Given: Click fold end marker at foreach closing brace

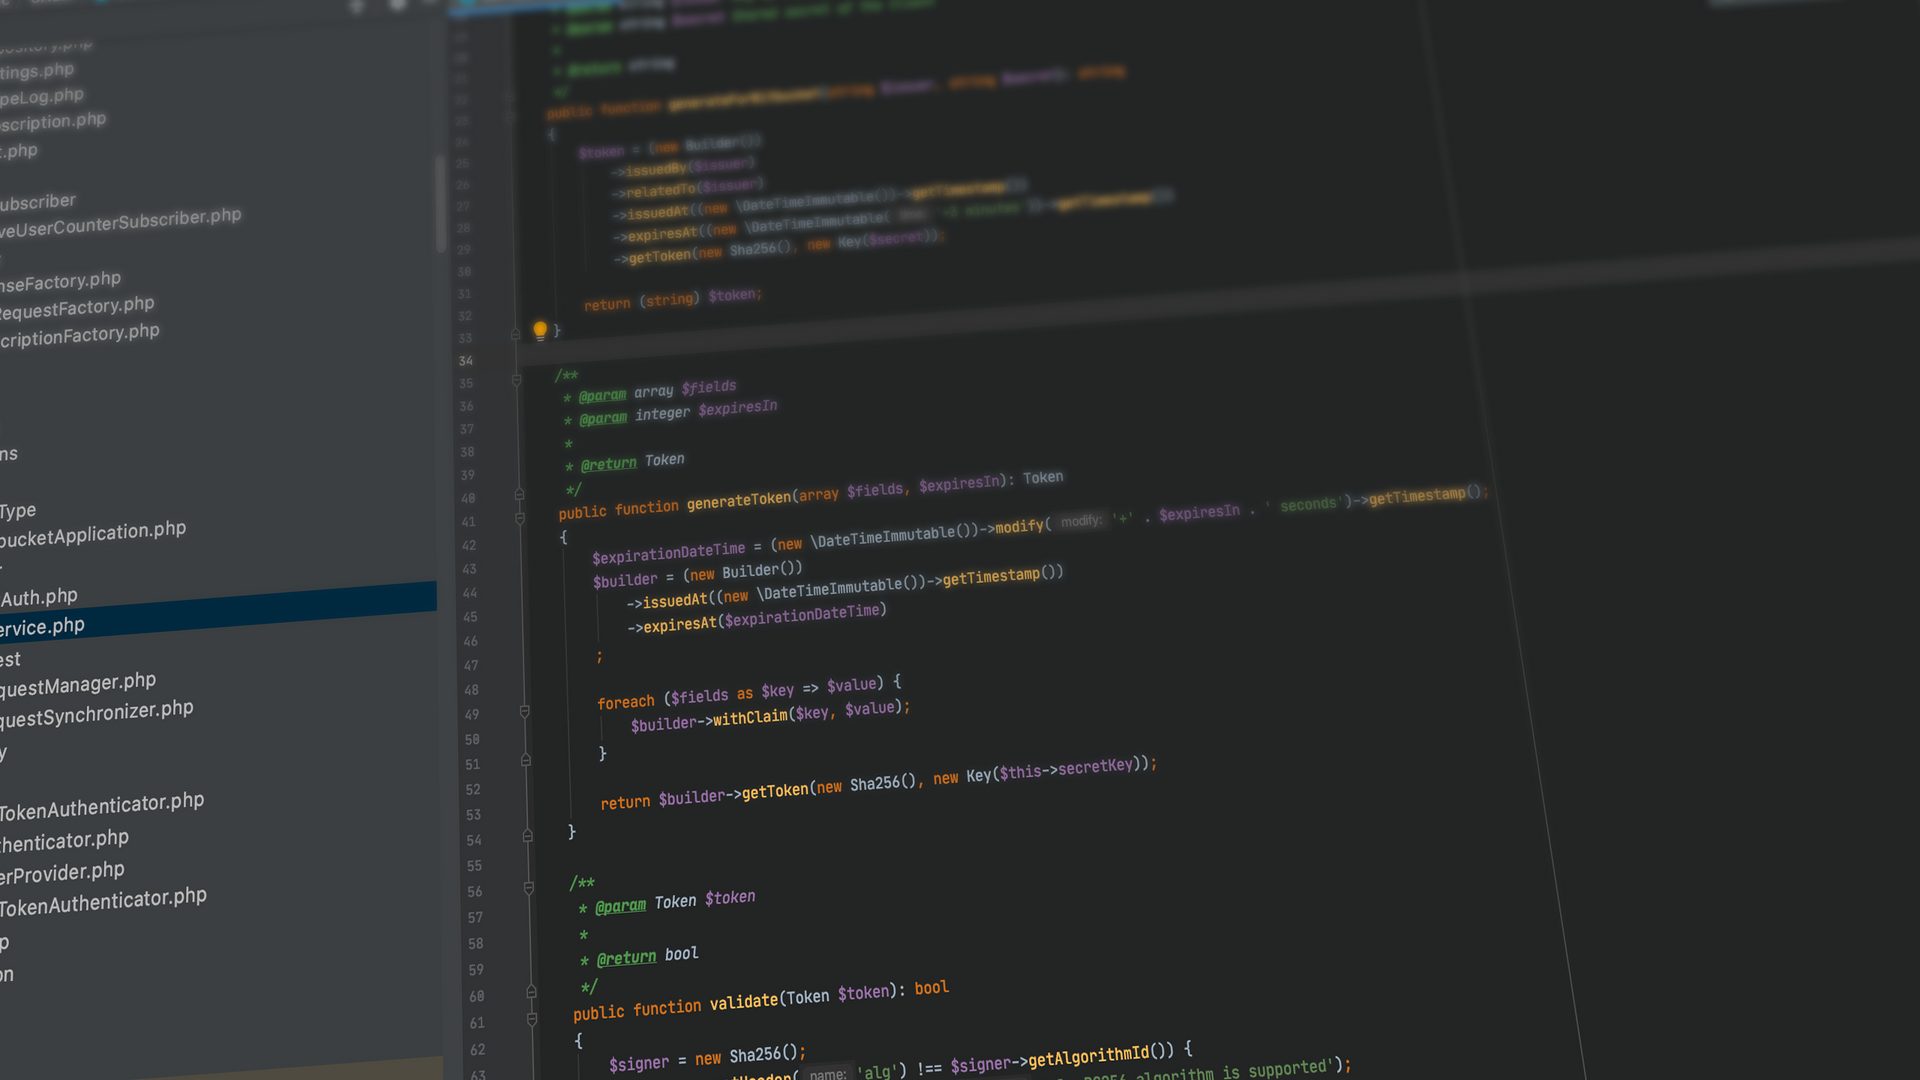Looking at the screenshot, I should tap(525, 760).
